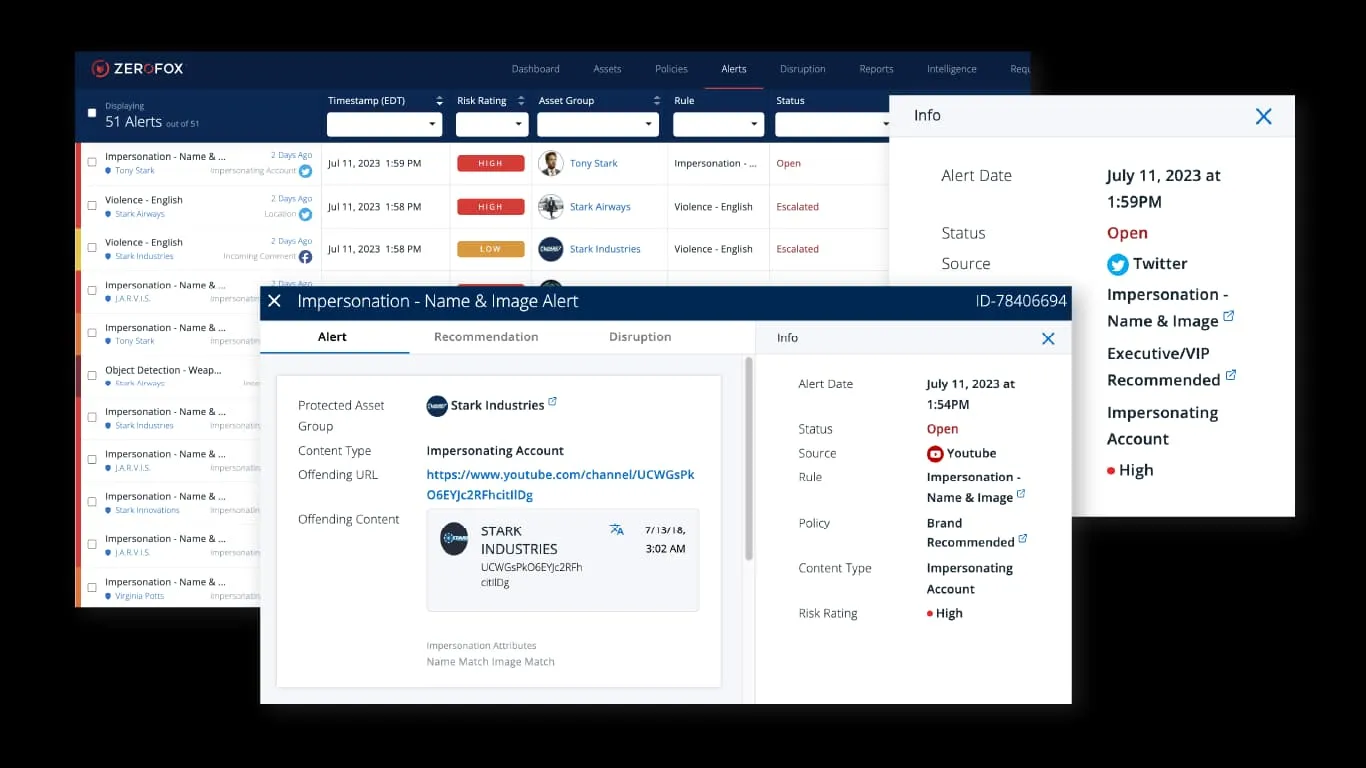The image size is (1366, 768).
Task: Click the 'ID-78406694' text in dialog header
Action: pyautogui.click(x=1021, y=301)
